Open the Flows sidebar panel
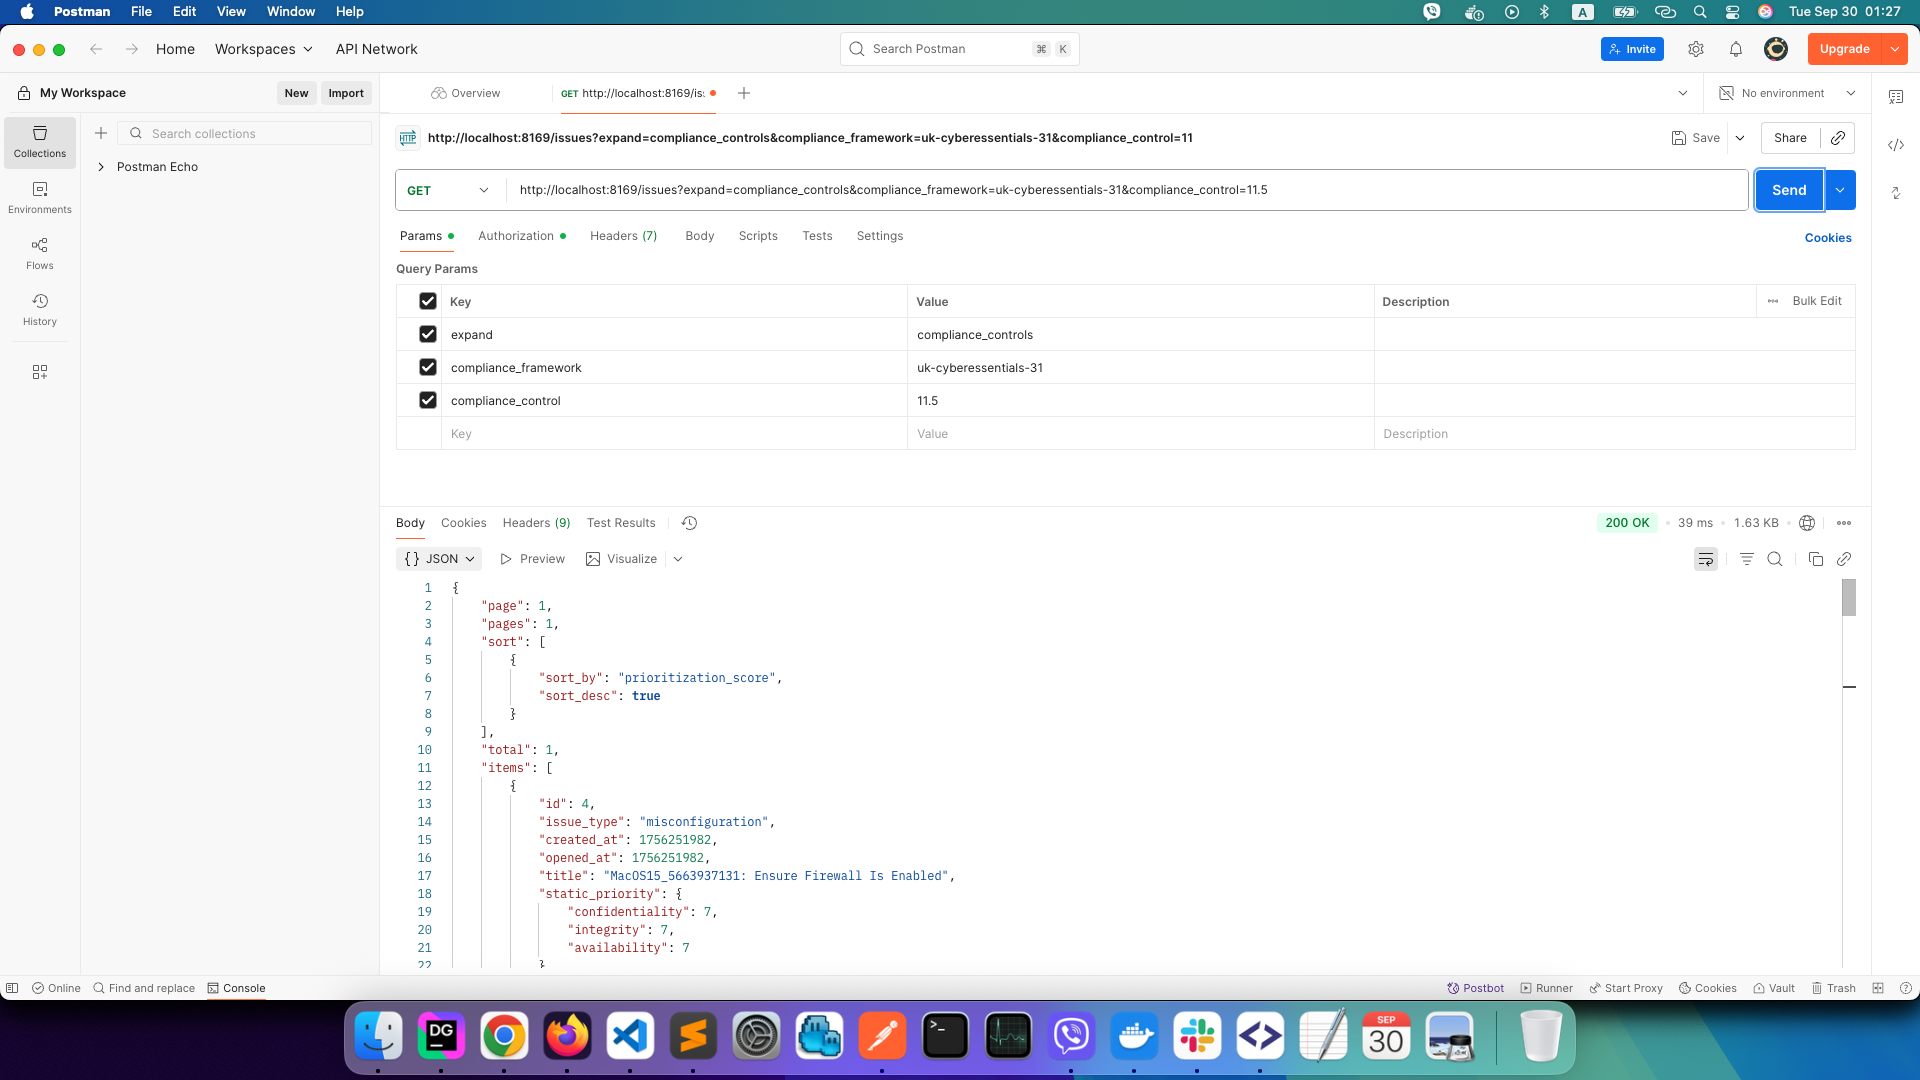The image size is (1920, 1080). tap(40, 254)
